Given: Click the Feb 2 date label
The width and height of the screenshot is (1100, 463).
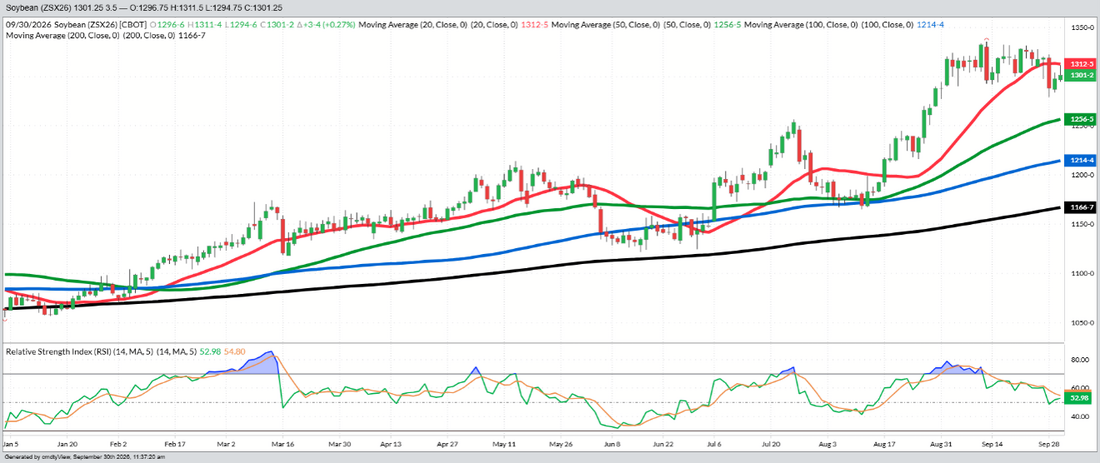Looking at the screenshot, I should pyautogui.click(x=119, y=444).
